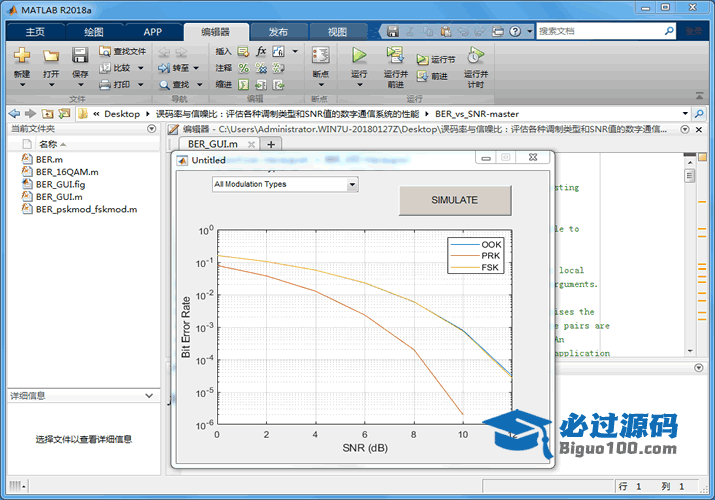Viewport: 715px width, 500px height.
Task: Click the insert section icon next to 插入
Action: (244, 52)
